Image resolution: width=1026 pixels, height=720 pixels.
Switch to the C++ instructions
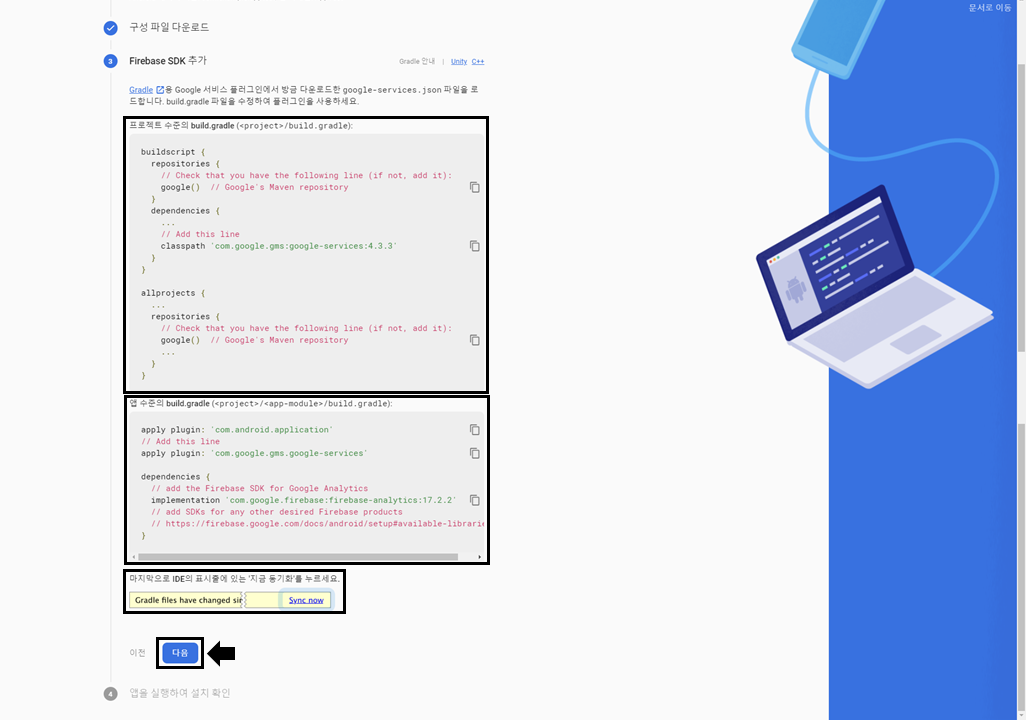478,62
